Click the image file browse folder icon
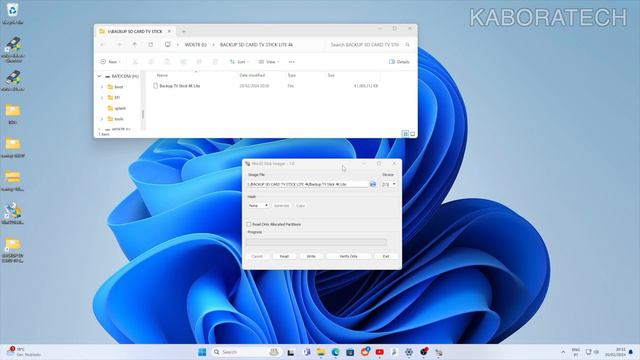The height and width of the screenshot is (360, 640). point(373,184)
